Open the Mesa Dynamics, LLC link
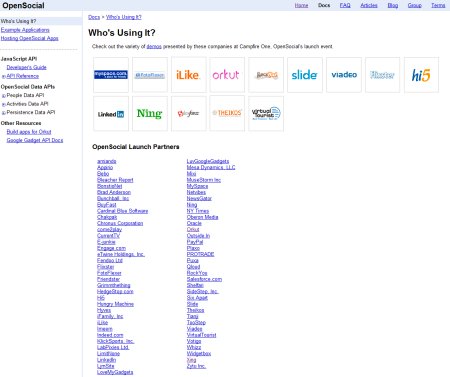 [x=211, y=167]
